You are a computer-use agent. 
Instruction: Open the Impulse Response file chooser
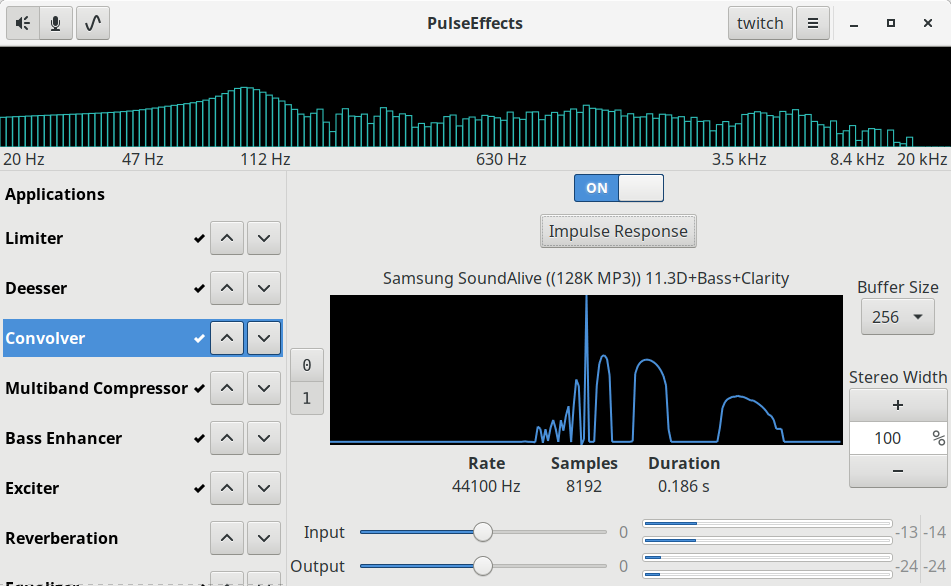pos(618,231)
